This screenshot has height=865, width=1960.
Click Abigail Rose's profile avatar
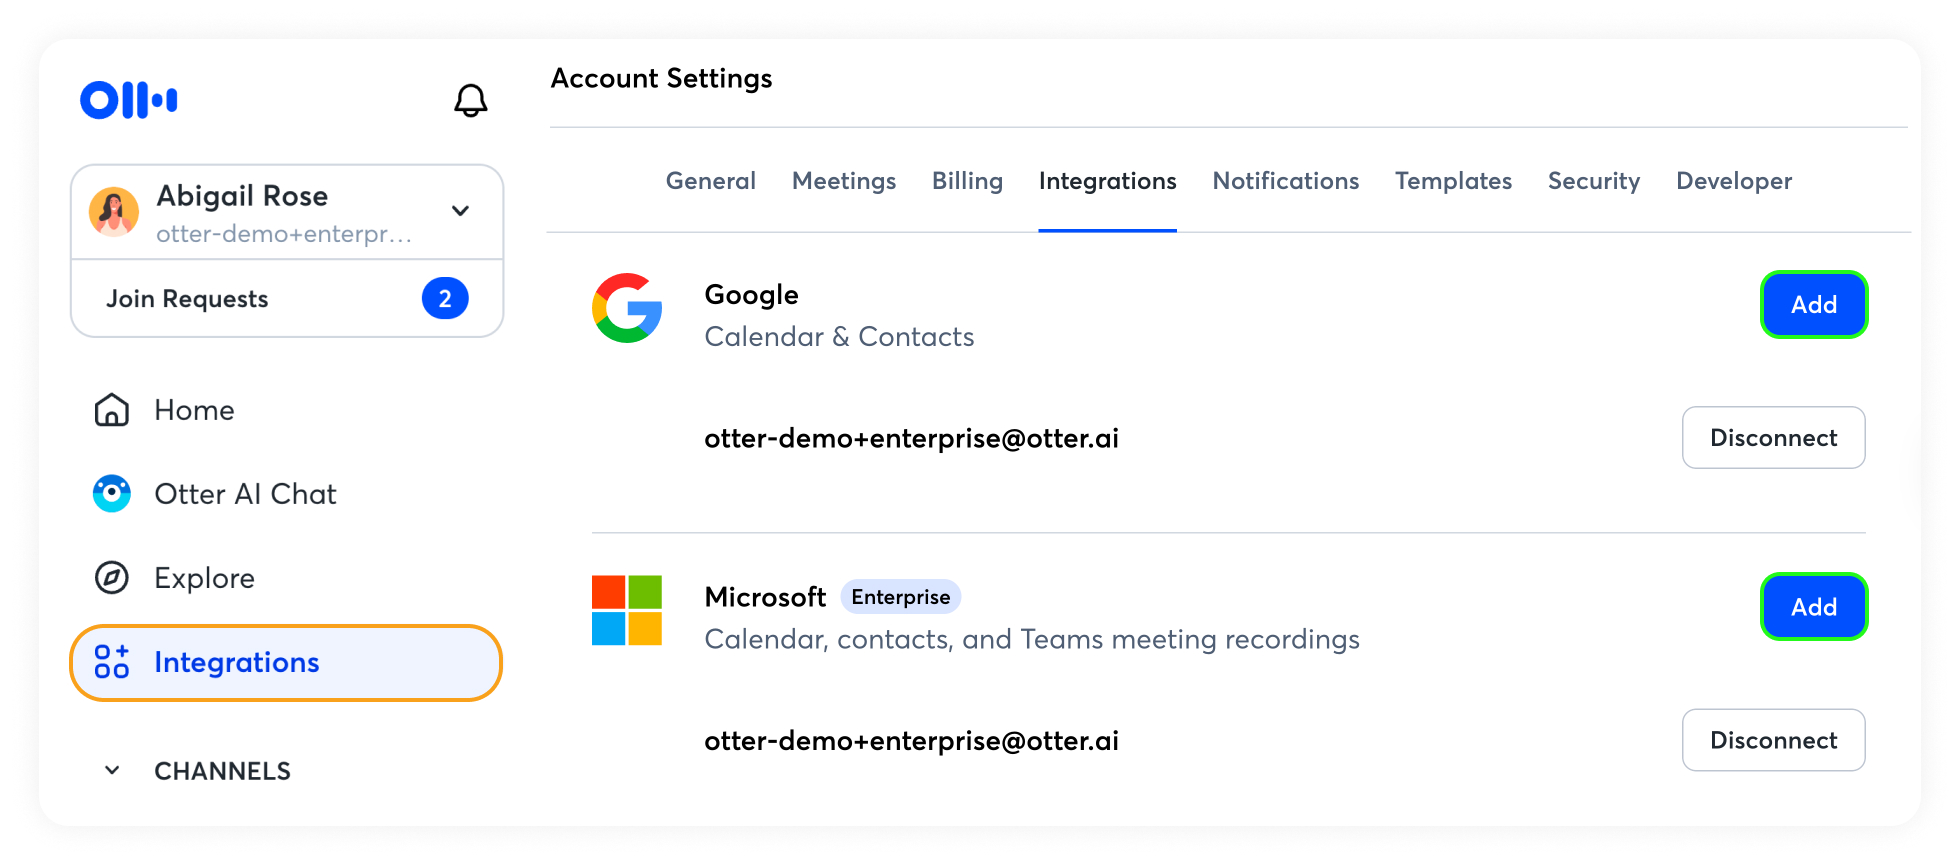pos(114,212)
